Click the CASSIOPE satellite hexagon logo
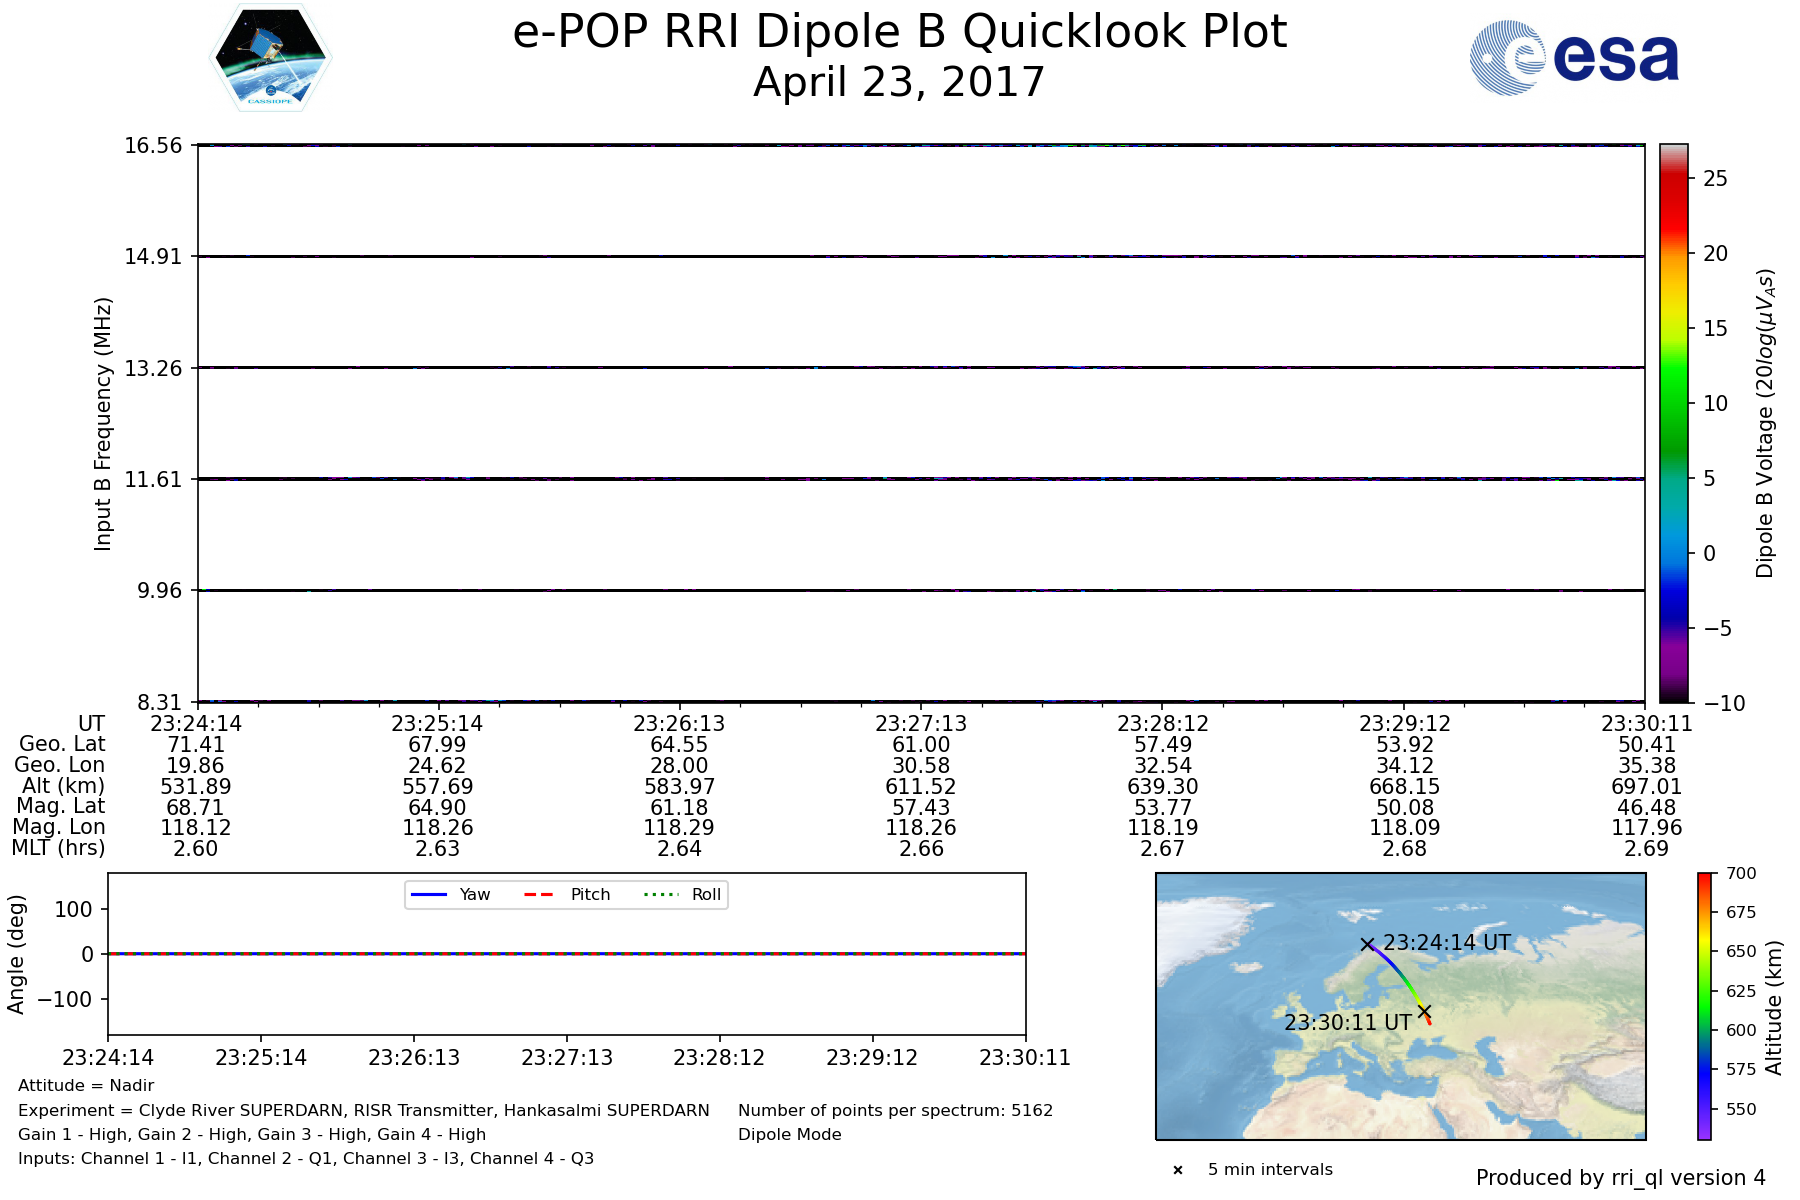This screenshot has height=1200, width=1800. [x=270, y=58]
